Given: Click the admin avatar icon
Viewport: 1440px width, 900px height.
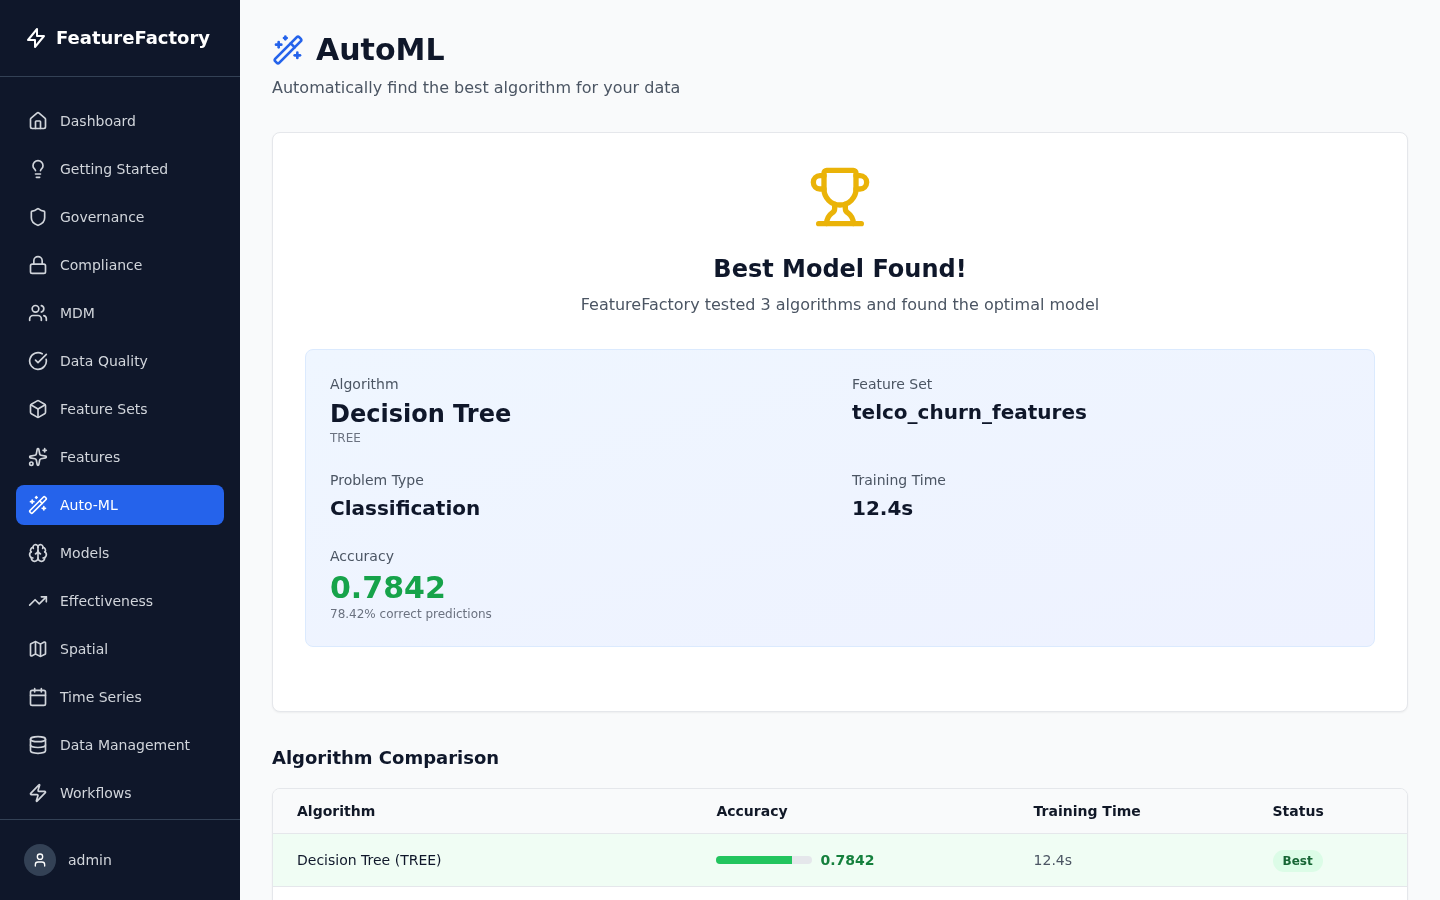Looking at the screenshot, I should point(40,860).
